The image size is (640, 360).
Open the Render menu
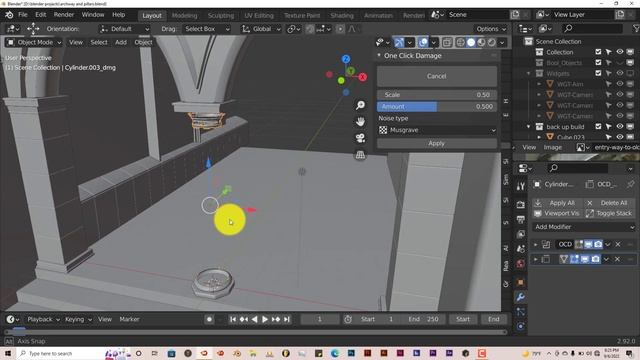pos(64,15)
